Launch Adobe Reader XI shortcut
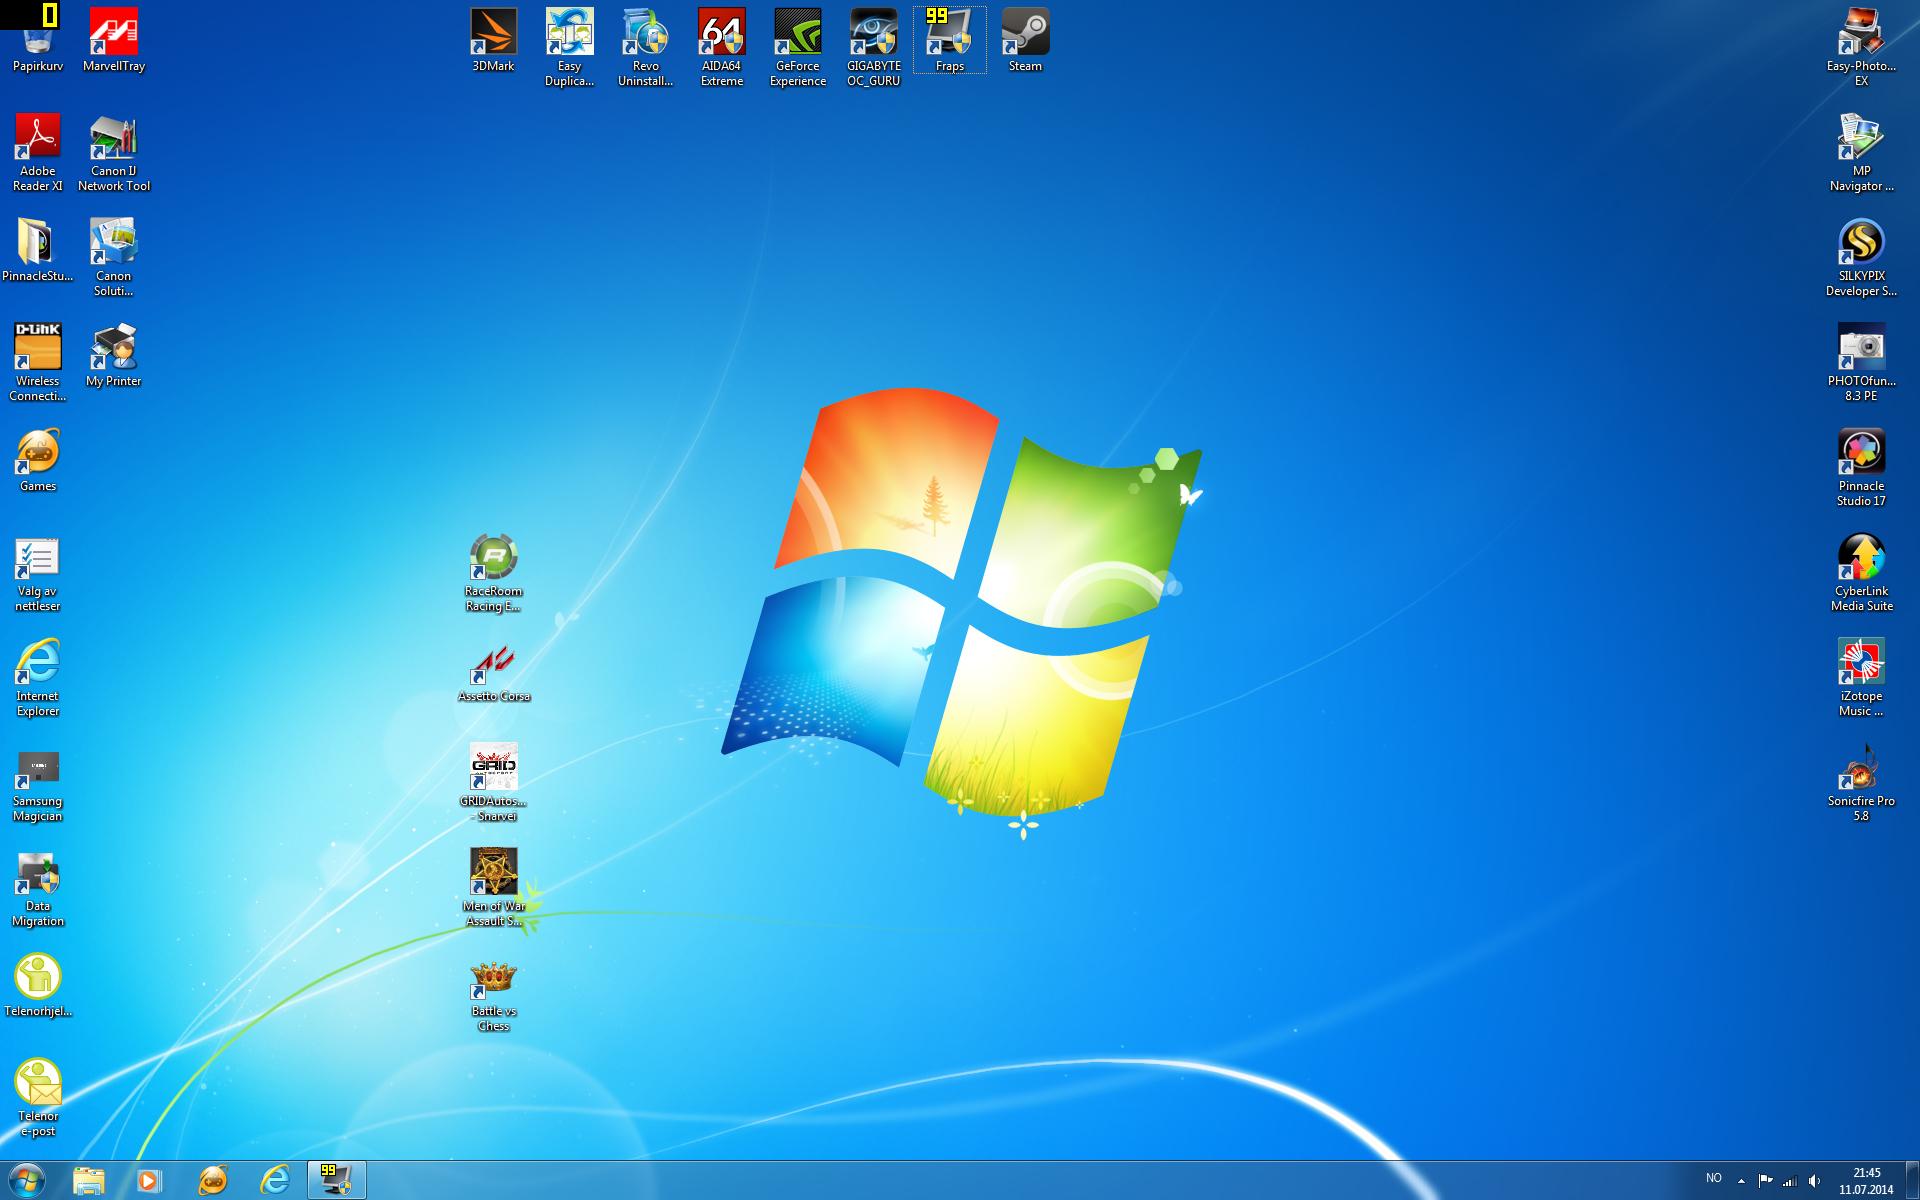 [38, 151]
